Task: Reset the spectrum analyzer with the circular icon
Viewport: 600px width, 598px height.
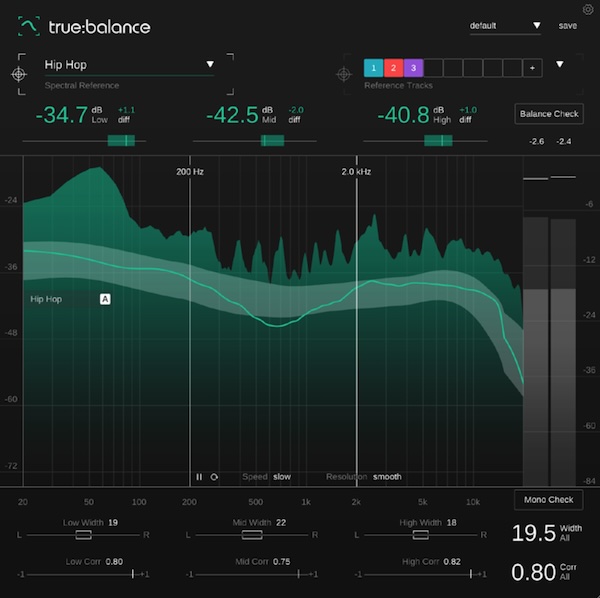Action: pos(214,477)
